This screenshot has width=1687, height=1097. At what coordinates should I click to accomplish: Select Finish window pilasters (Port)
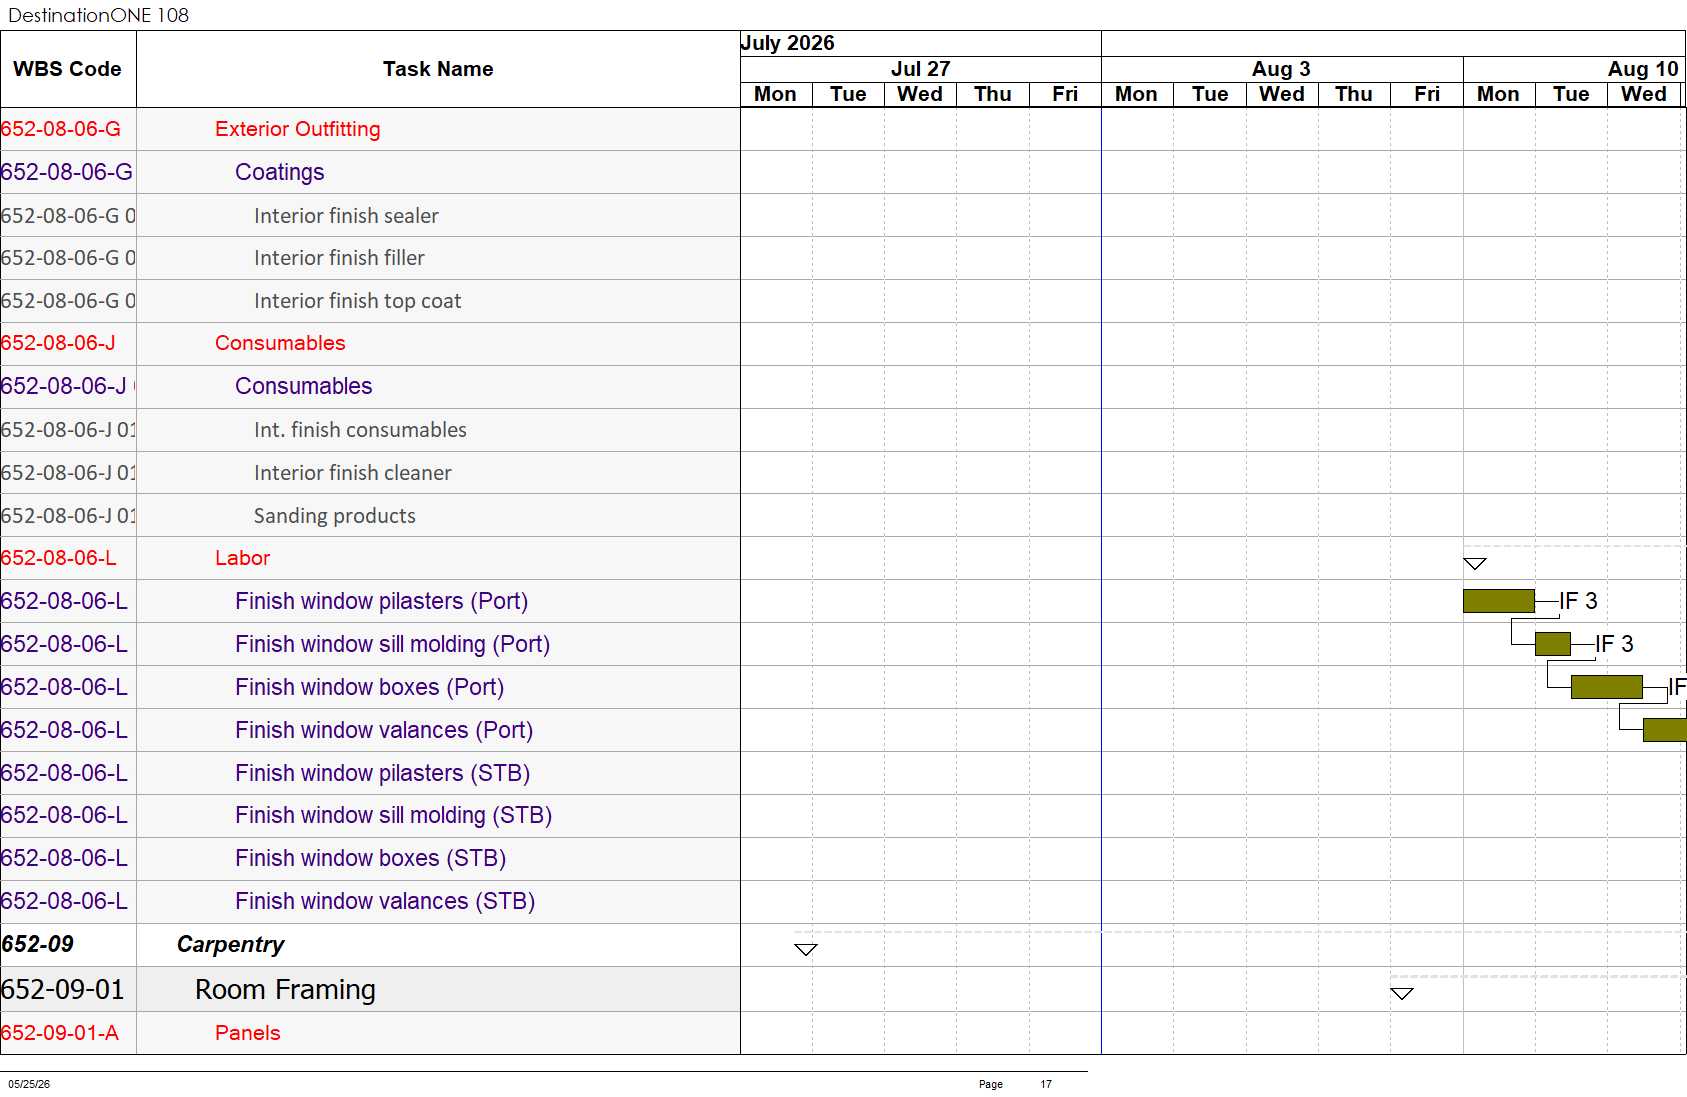click(x=381, y=601)
